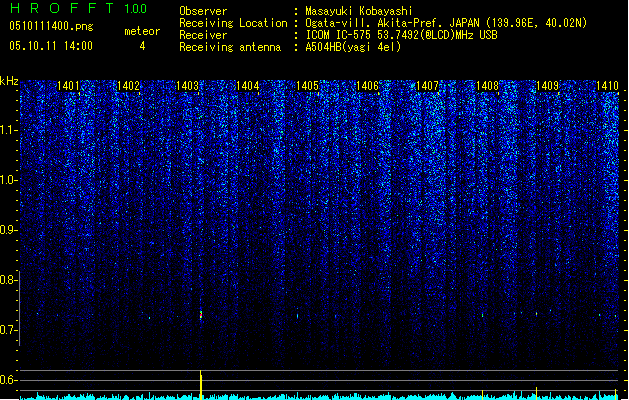Click the 0.8 kHz axis label
This screenshot has height=400, width=629.
pos(7,280)
